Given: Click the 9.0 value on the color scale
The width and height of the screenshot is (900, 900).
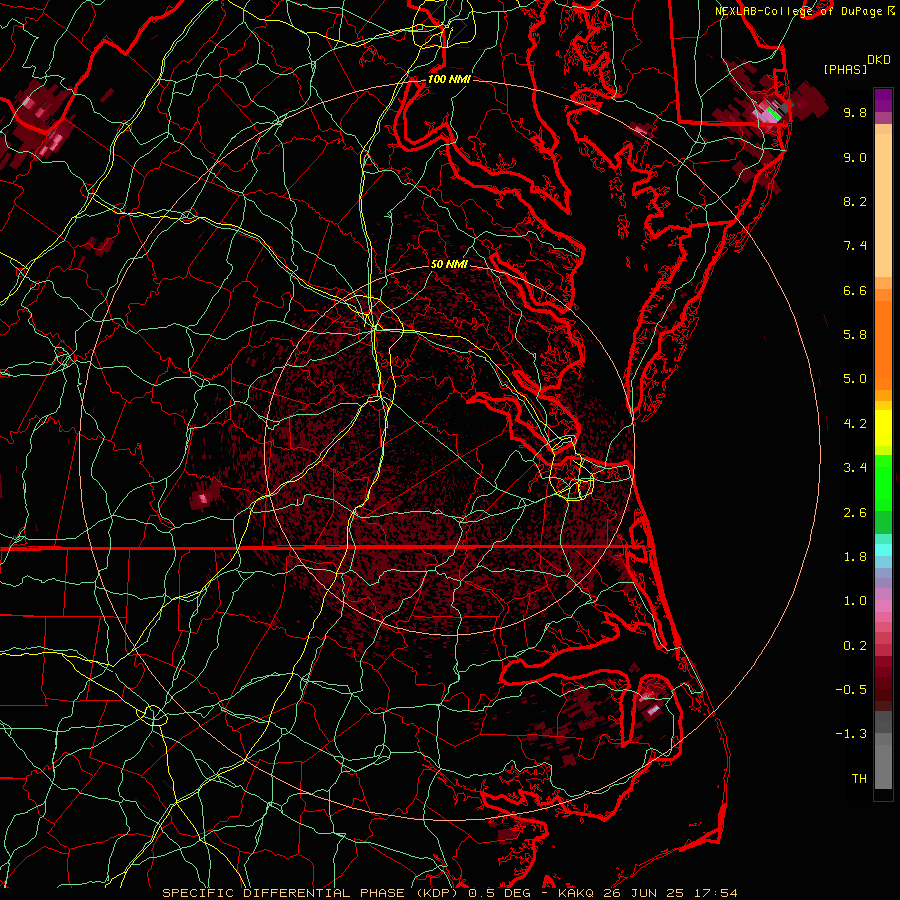Looking at the screenshot, I should tap(855, 157).
